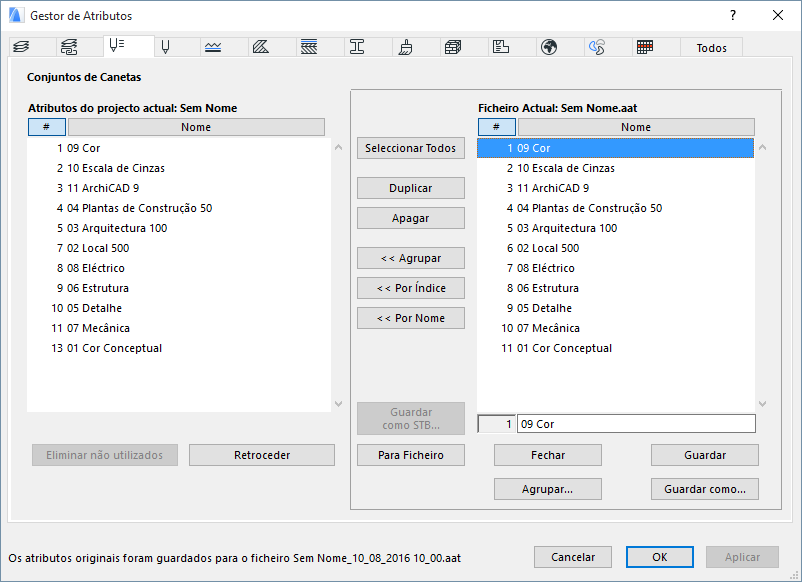
Task: Click the Guardar button
Action: (x=705, y=455)
